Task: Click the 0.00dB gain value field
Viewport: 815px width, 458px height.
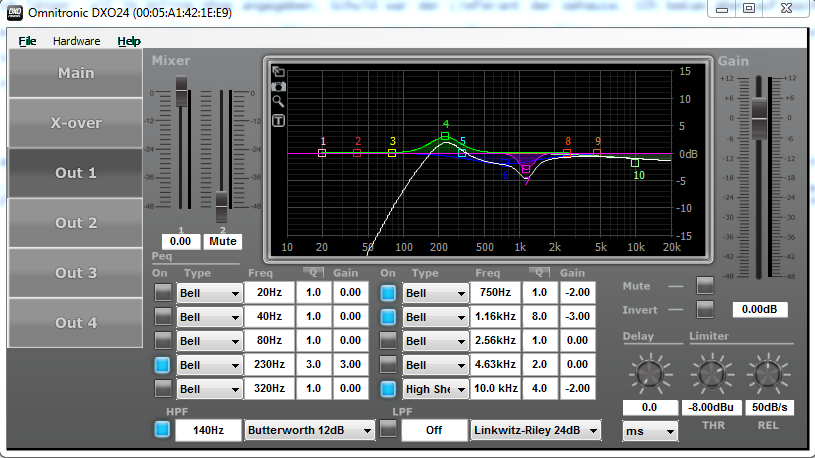Action: pos(760,309)
